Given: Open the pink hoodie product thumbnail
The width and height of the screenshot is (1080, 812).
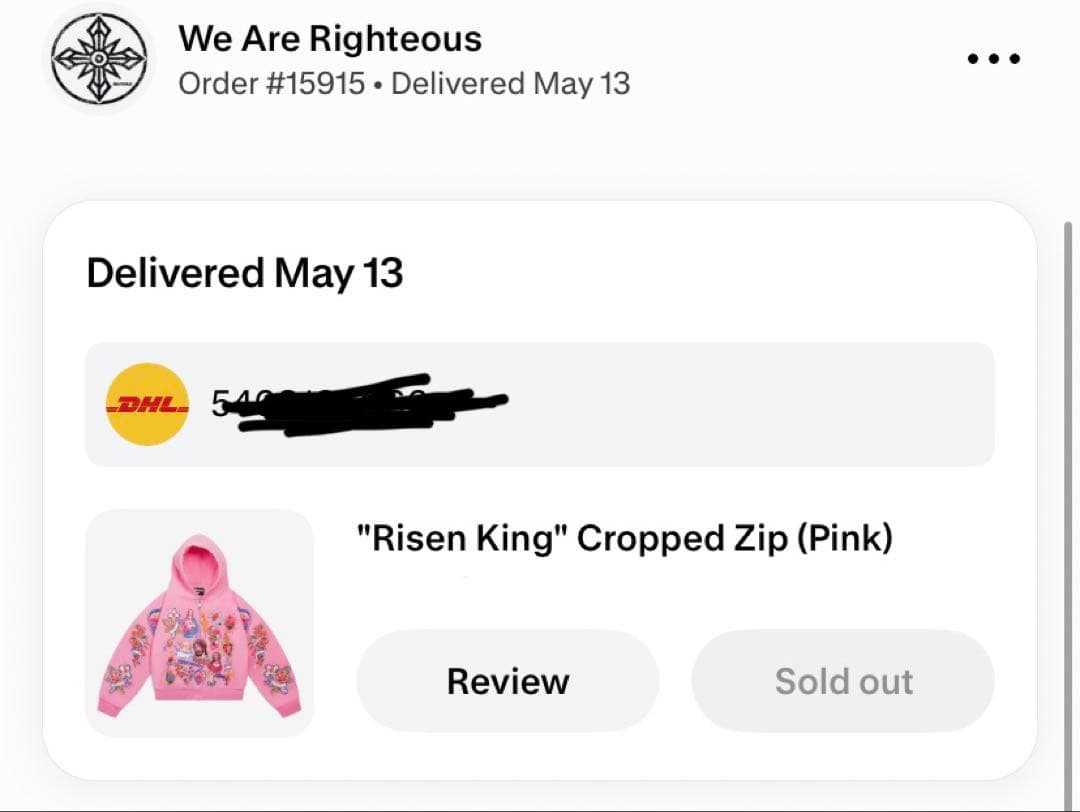Looking at the screenshot, I should [x=199, y=623].
